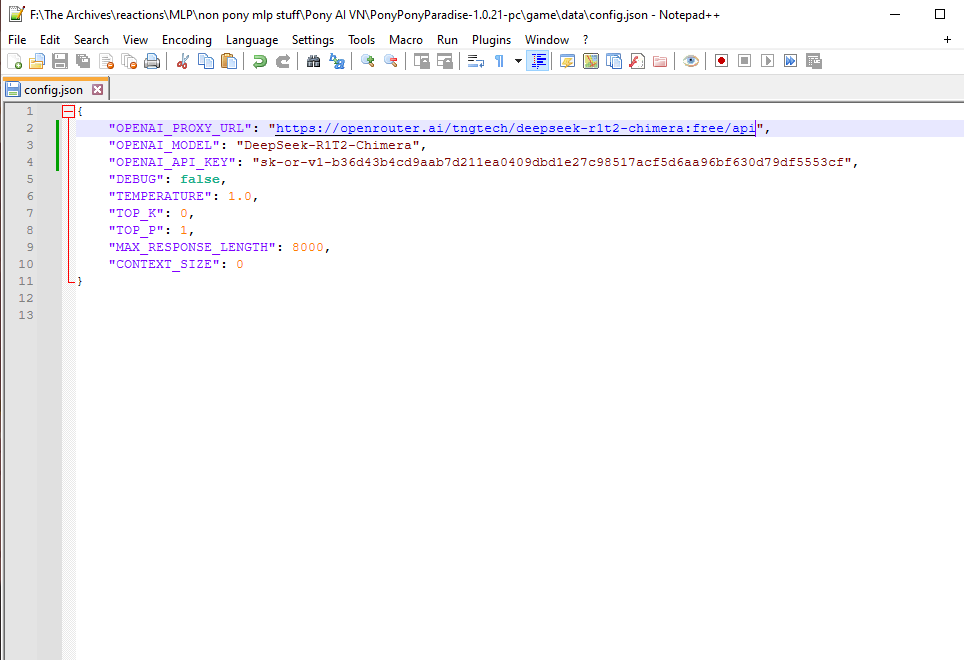Open Replace dialog icon
The image size is (964, 660).
click(x=336, y=61)
